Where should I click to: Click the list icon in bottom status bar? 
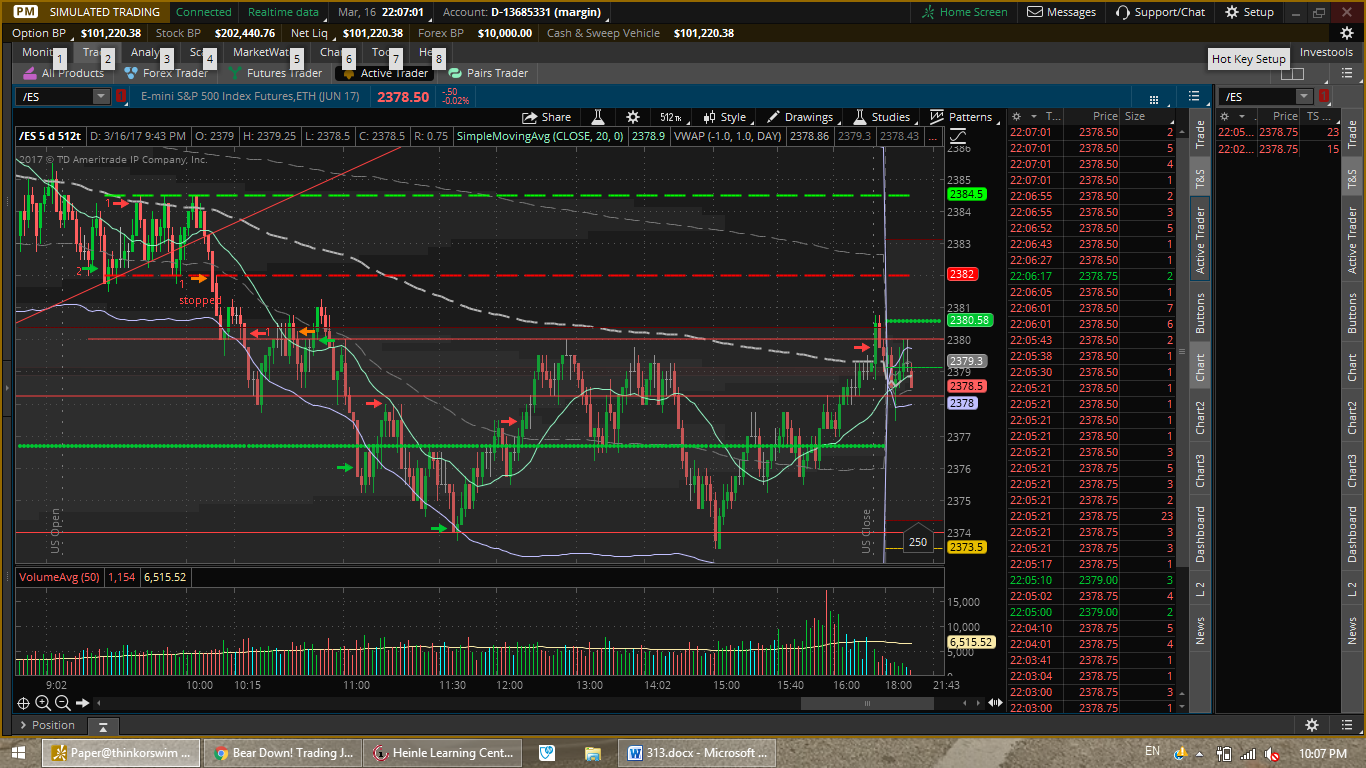click(1346, 725)
